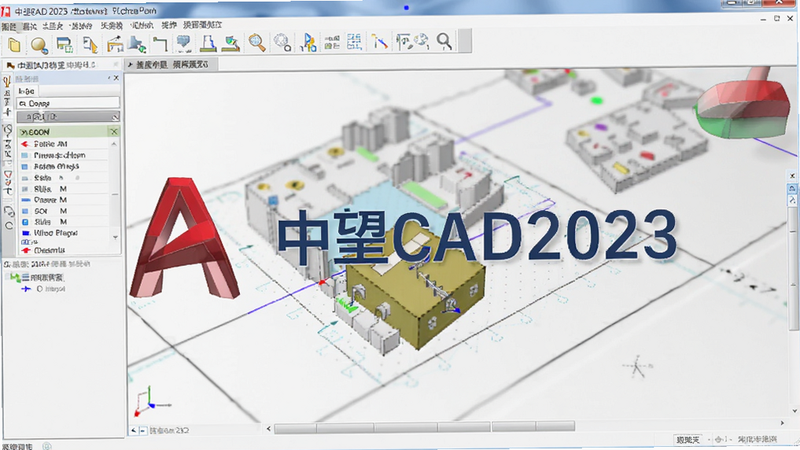Click the blue speech bubble toolbar icon
Screen dimensions: 800x450
tap(183, 43)
